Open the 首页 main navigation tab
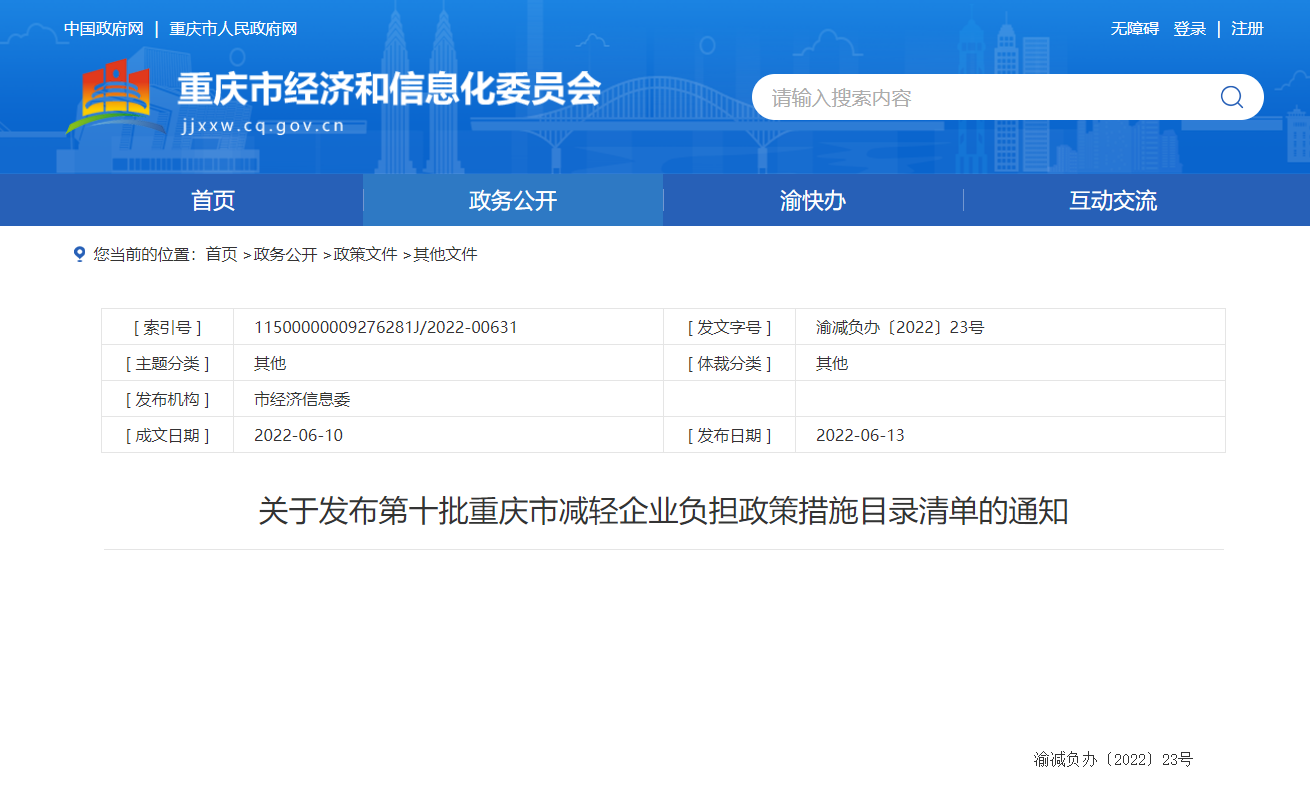1310x790 pixels. coord(213,200)
